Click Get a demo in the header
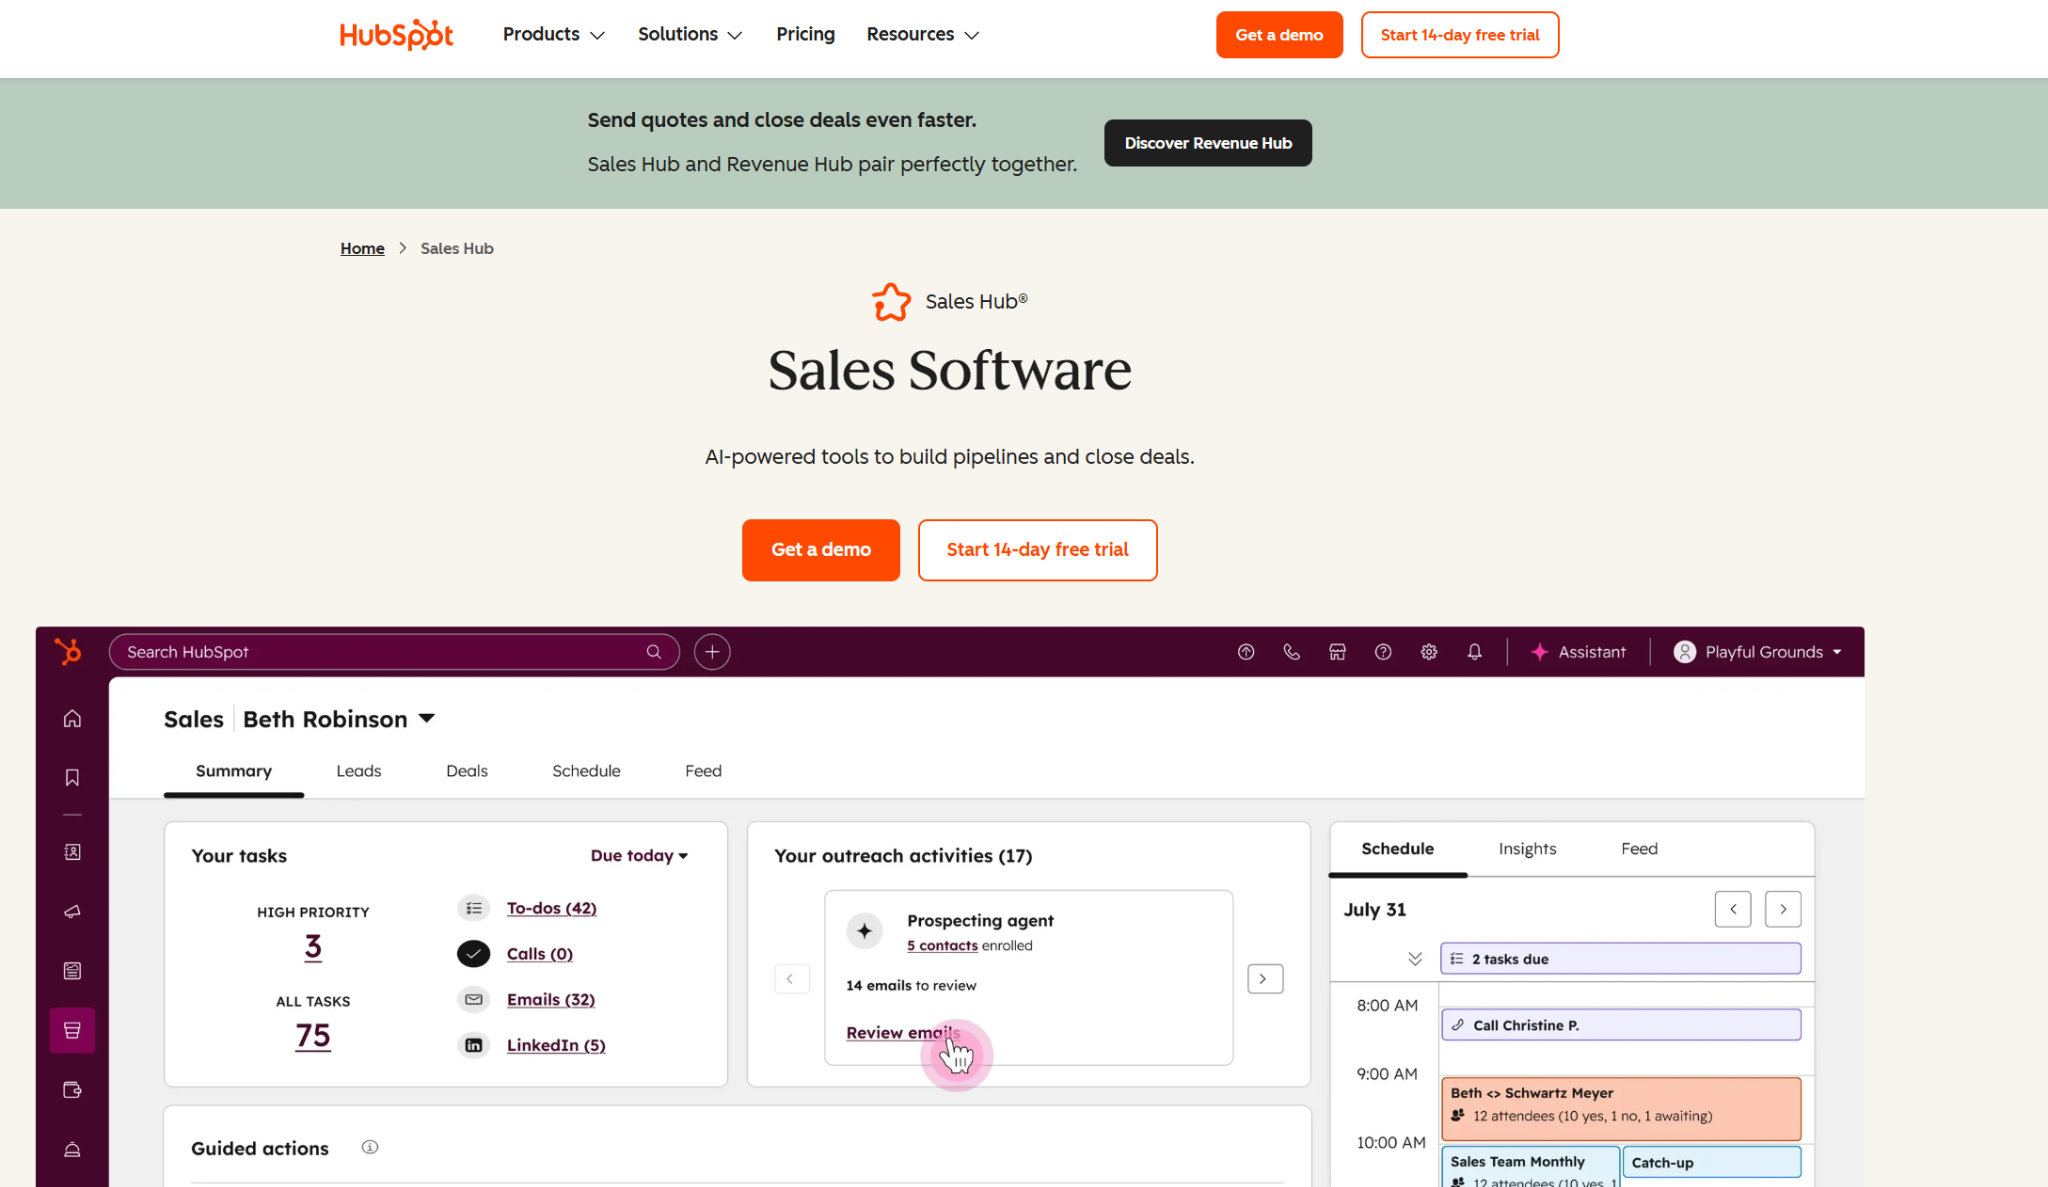 [x=1279, y=35]
